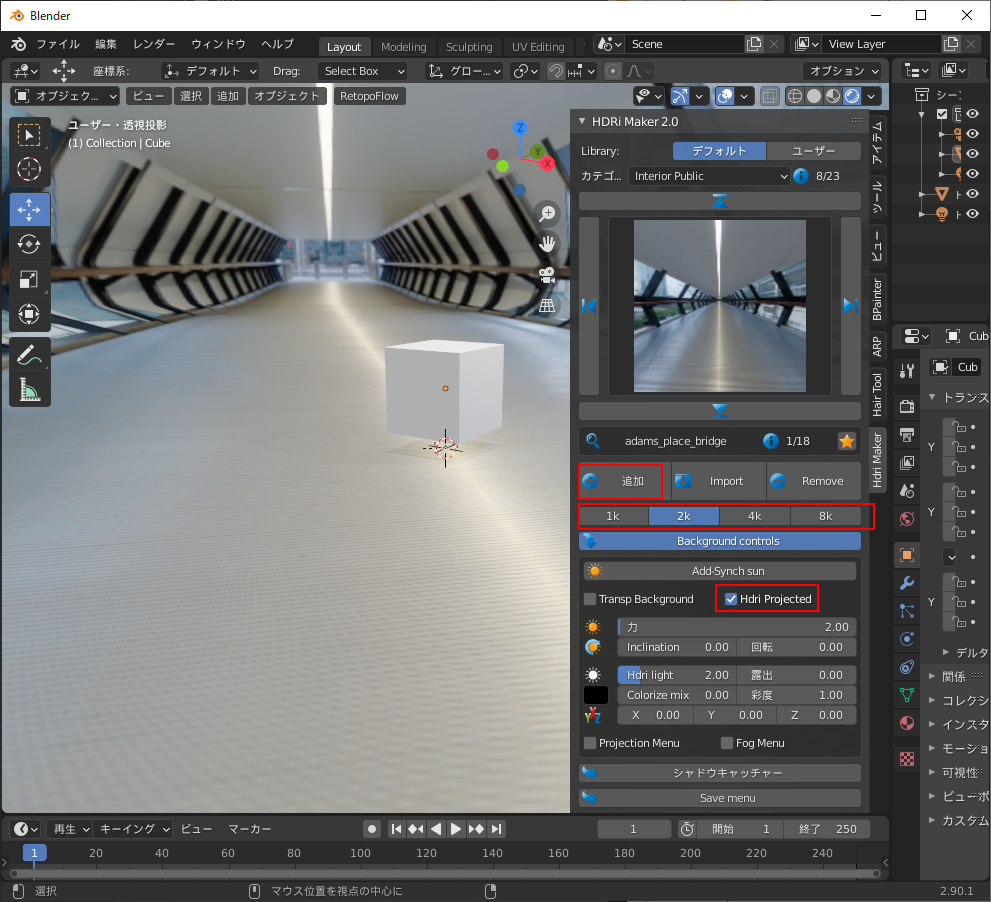Click the Blender logo menu icon

pos(18,44)
